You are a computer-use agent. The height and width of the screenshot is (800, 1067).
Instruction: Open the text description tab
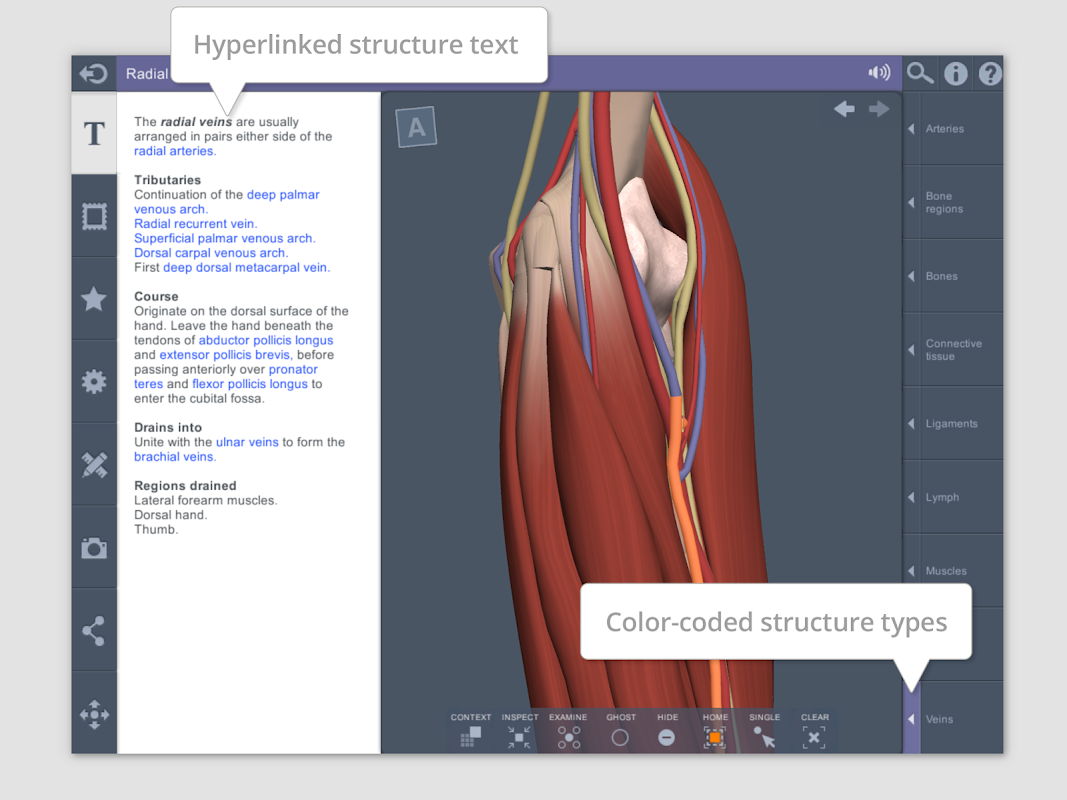[94, 134]
